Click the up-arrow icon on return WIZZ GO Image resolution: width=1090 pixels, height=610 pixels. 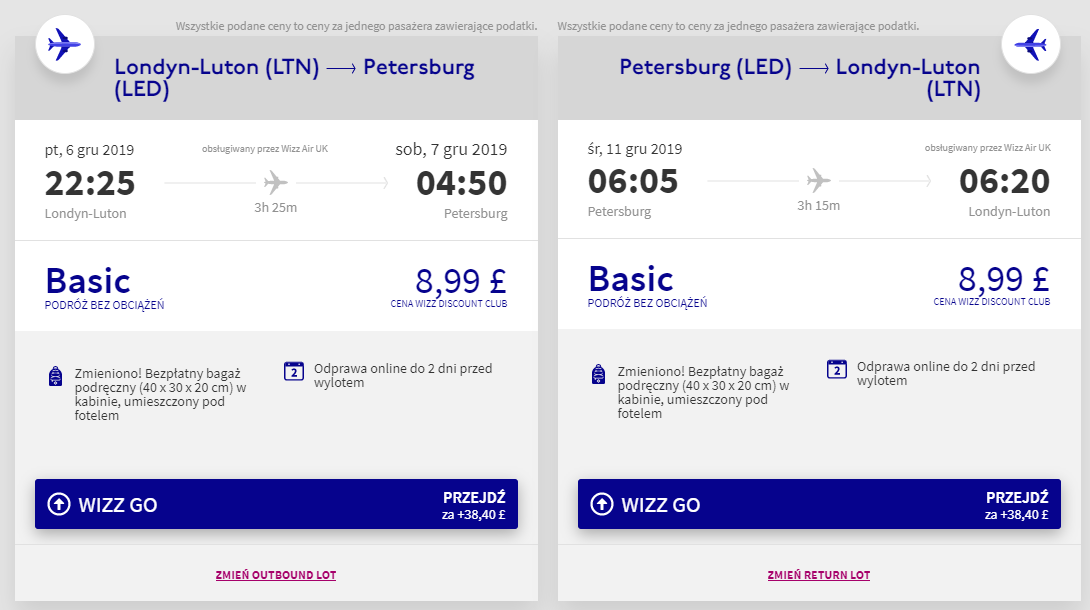602,505
